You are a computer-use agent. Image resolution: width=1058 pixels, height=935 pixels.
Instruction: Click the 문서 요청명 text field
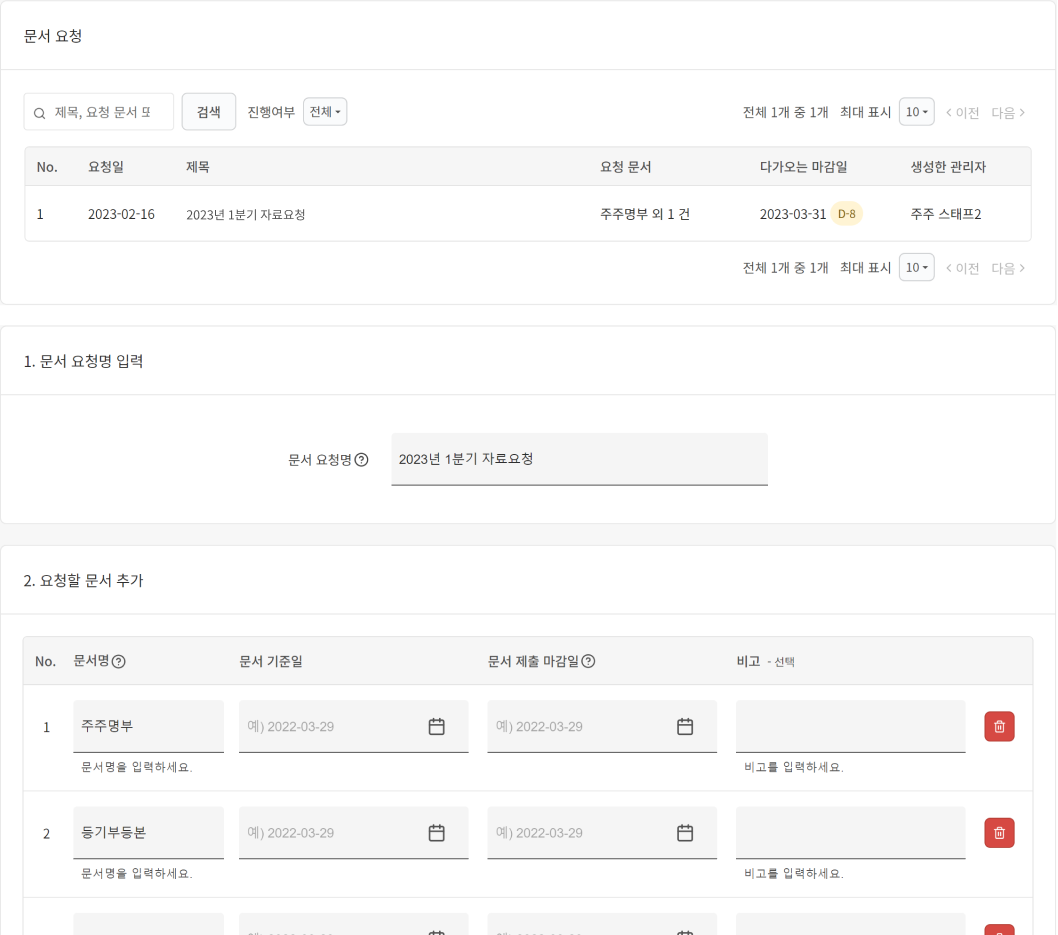[579, 459]
